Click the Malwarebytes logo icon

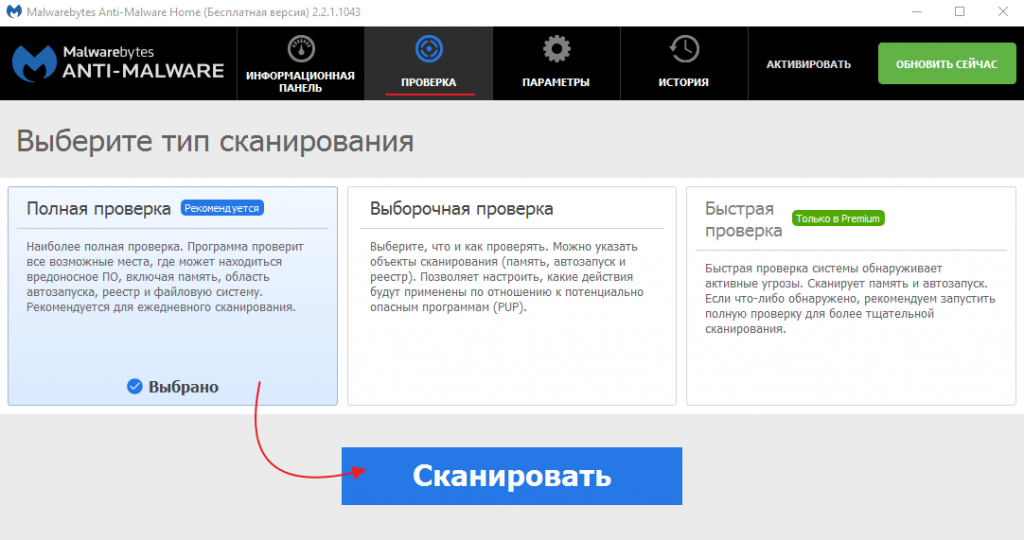pyautogui.click(x=33, y=63)
